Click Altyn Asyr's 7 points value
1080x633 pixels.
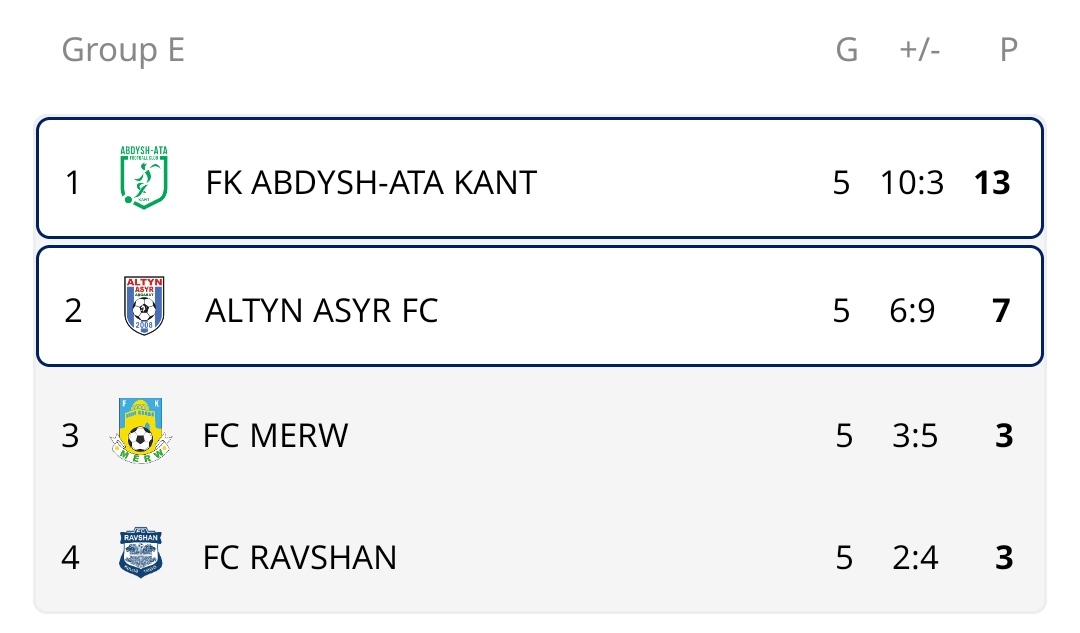coord(1001,311)
